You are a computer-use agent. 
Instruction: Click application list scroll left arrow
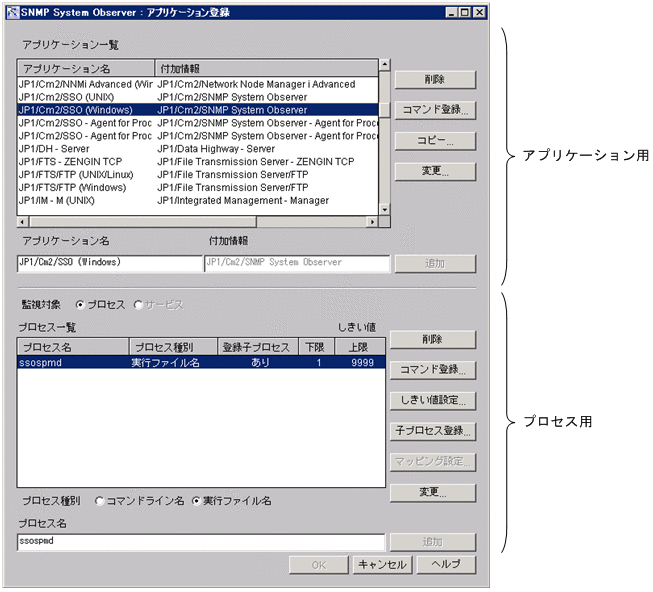23,222
